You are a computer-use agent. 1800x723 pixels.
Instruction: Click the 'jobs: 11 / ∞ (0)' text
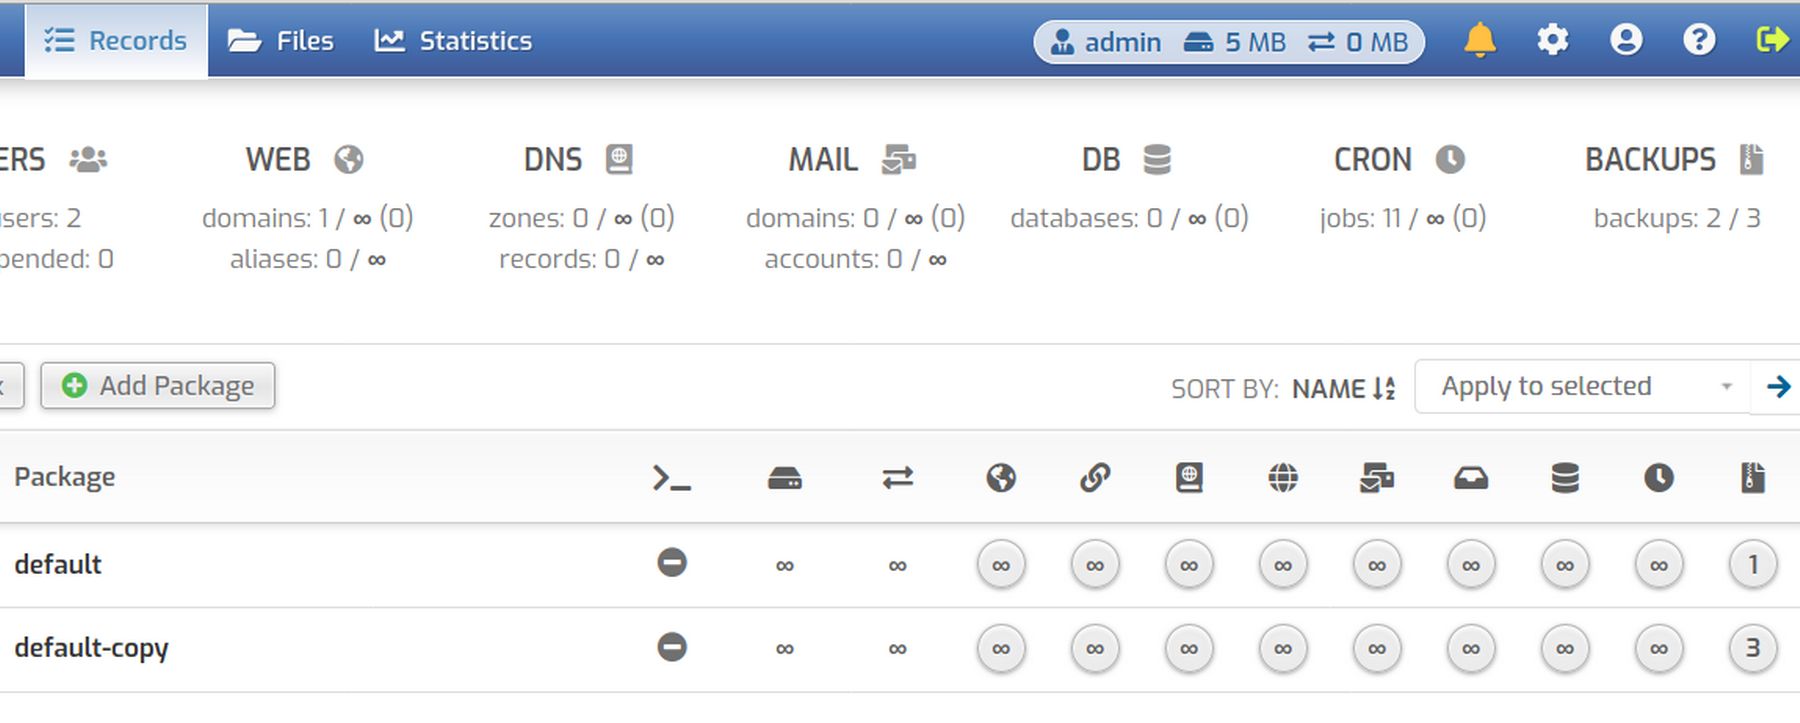click(1403, 218)
